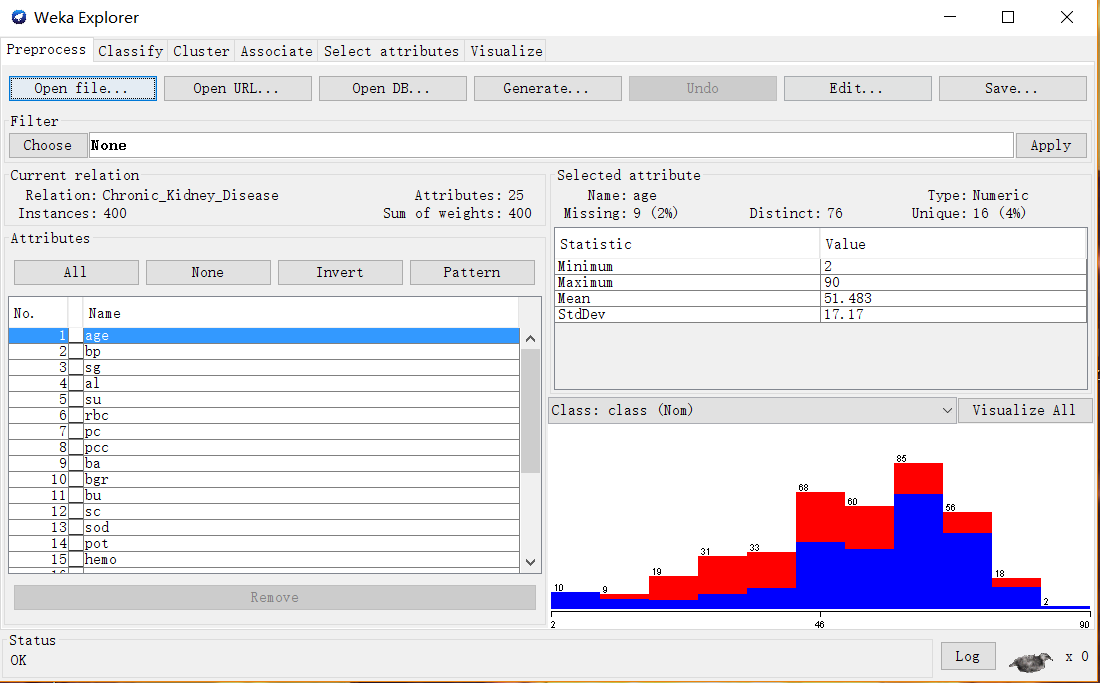Click the Name column header in attributes
Screen dimensions: 1100x683
302,313
